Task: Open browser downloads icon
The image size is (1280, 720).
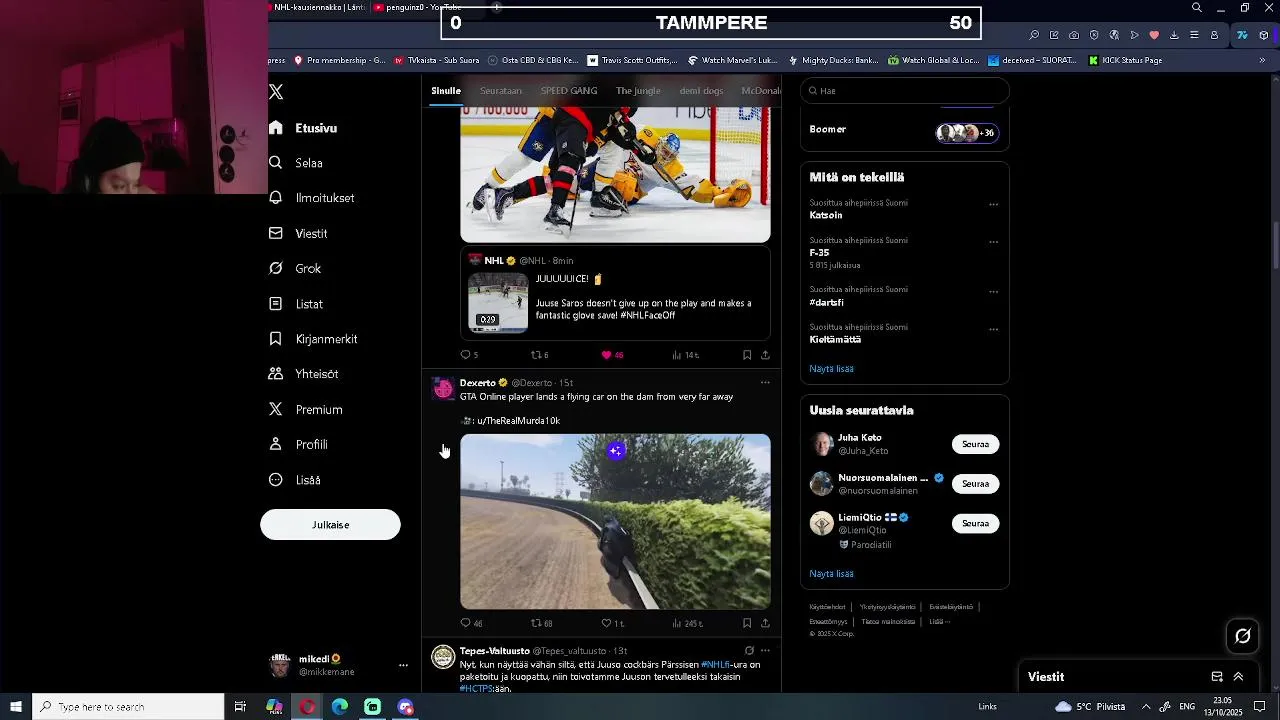Action: pyautogui.click(x=1174, y=35)
